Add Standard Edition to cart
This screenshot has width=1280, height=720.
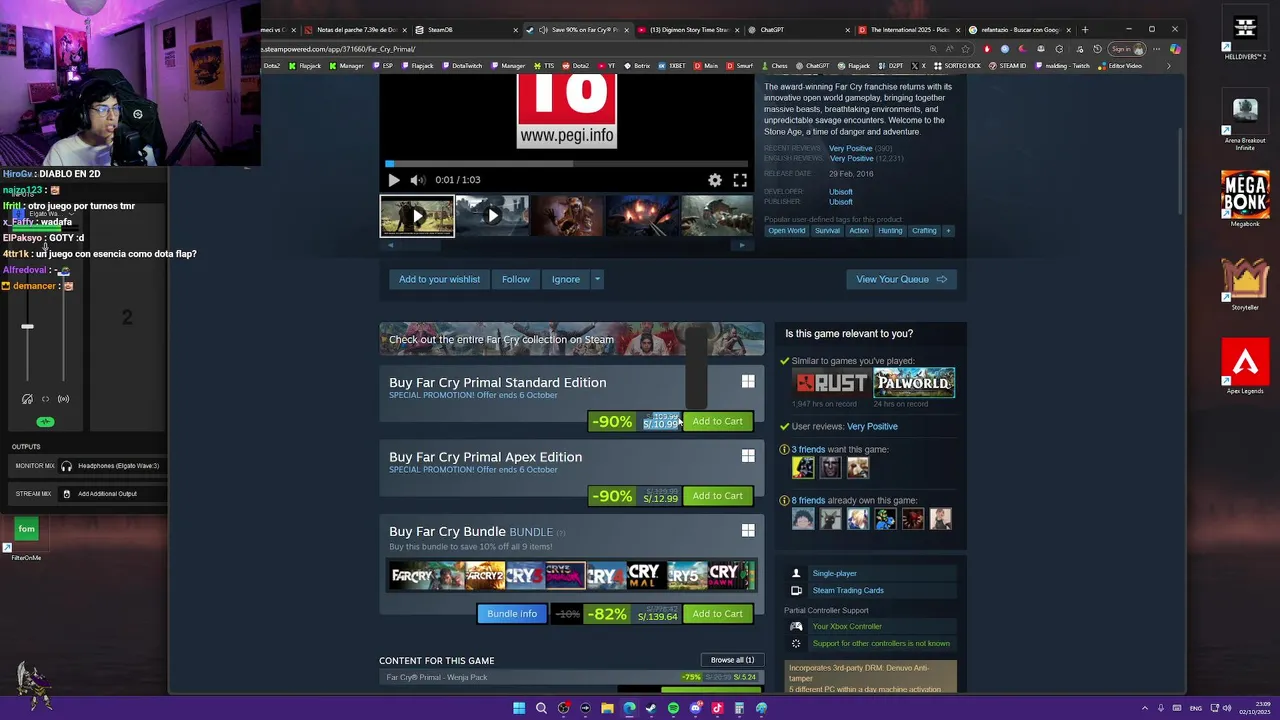[717, 421]
